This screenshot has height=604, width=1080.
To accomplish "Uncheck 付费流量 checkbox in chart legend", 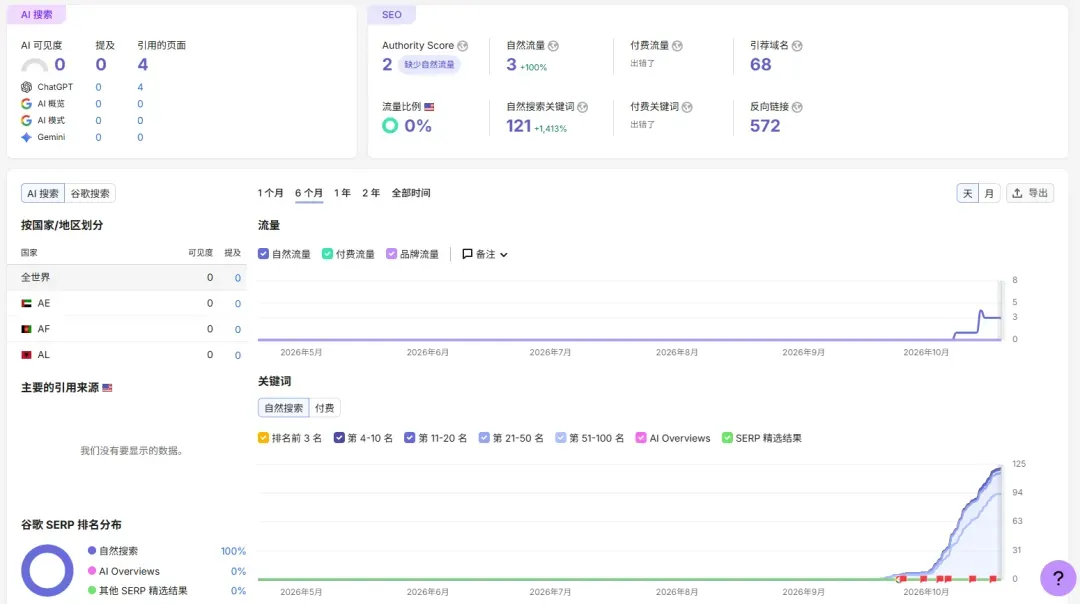I will pyautogui.click(x=327, y=253).
